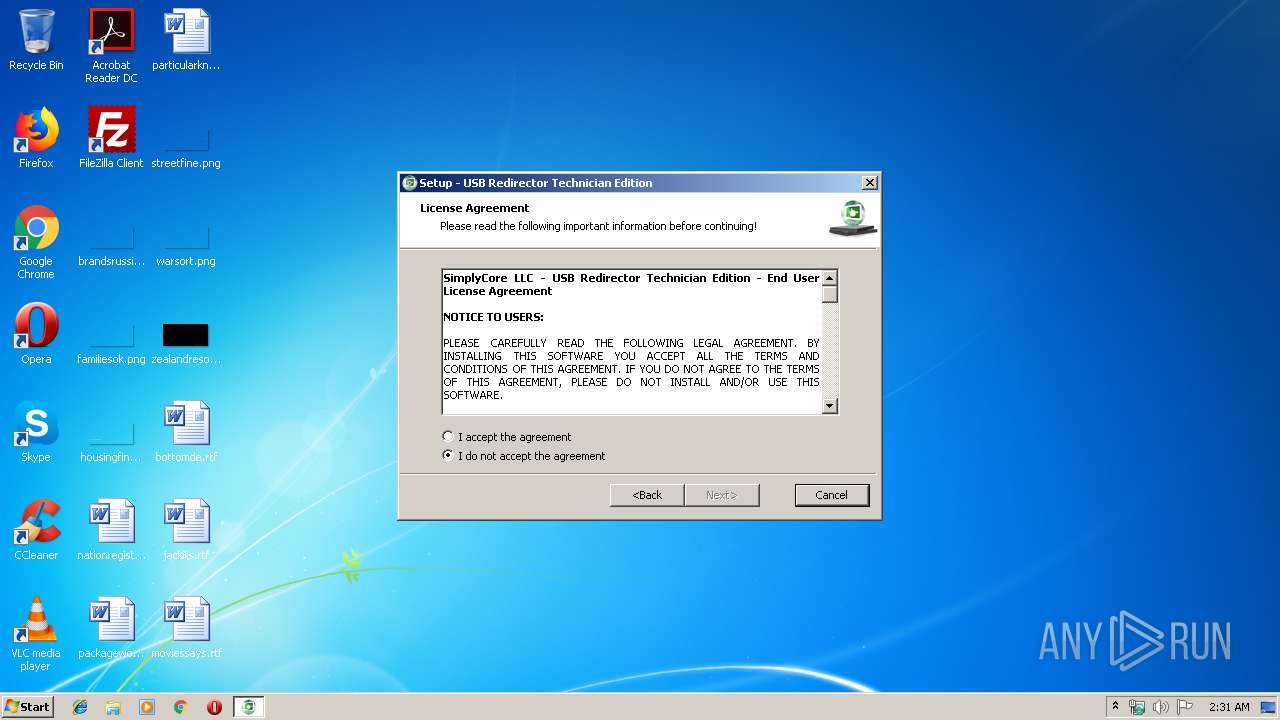Open the jackits.rtf document
Viewport: 1280px width, 720px height.
pos(186,530)
